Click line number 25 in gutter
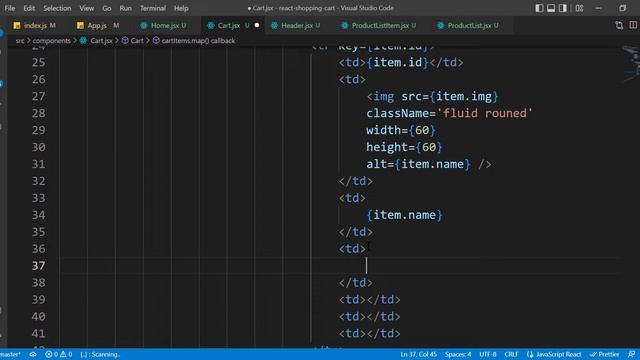The width and height of the screenshot is (640, 360). pyautogui.click(x=38, y=62)
